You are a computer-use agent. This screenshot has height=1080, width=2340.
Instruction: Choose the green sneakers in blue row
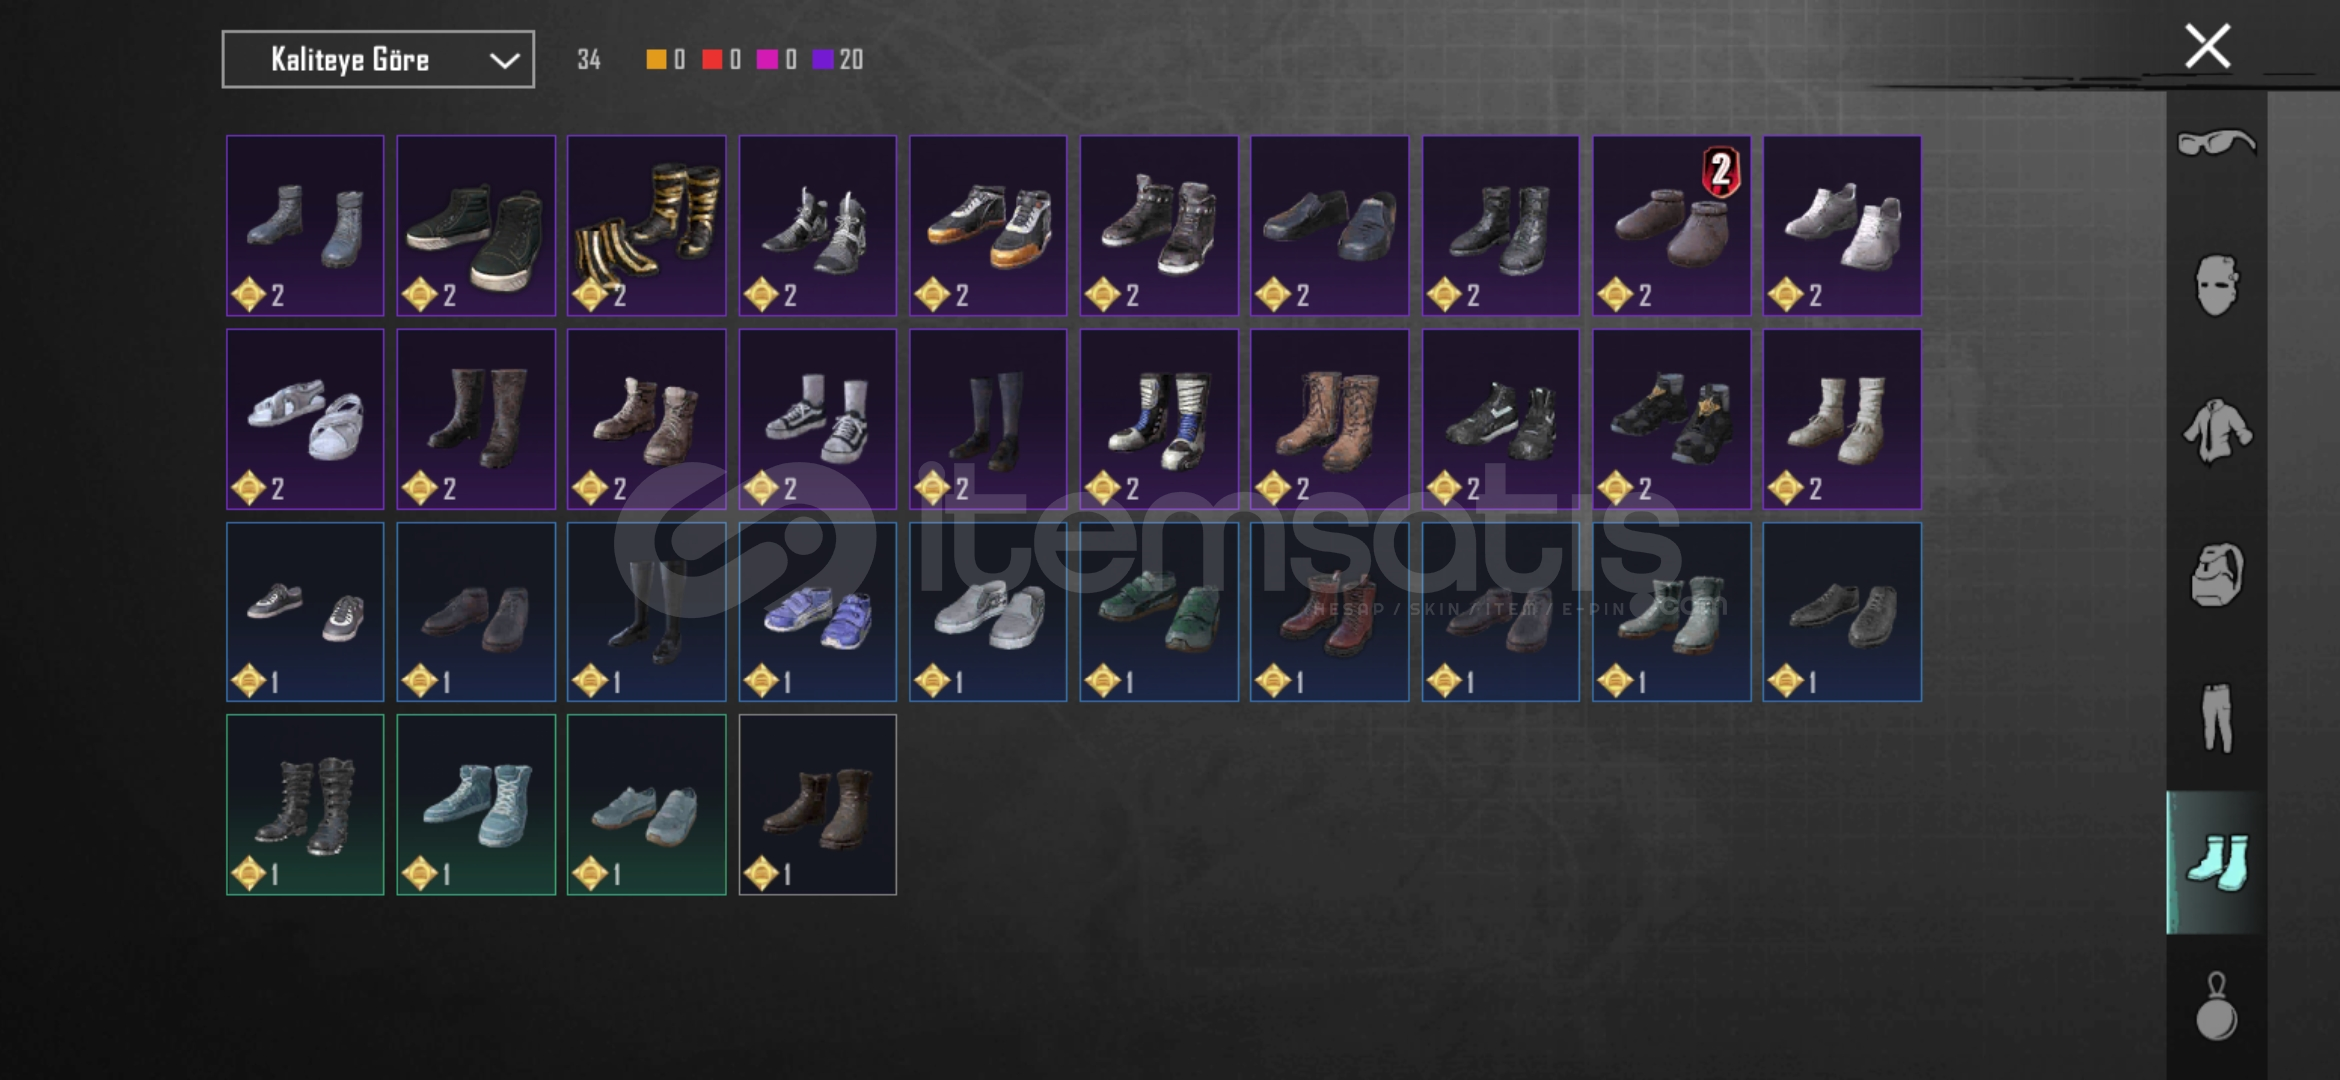pos(1159,612)
